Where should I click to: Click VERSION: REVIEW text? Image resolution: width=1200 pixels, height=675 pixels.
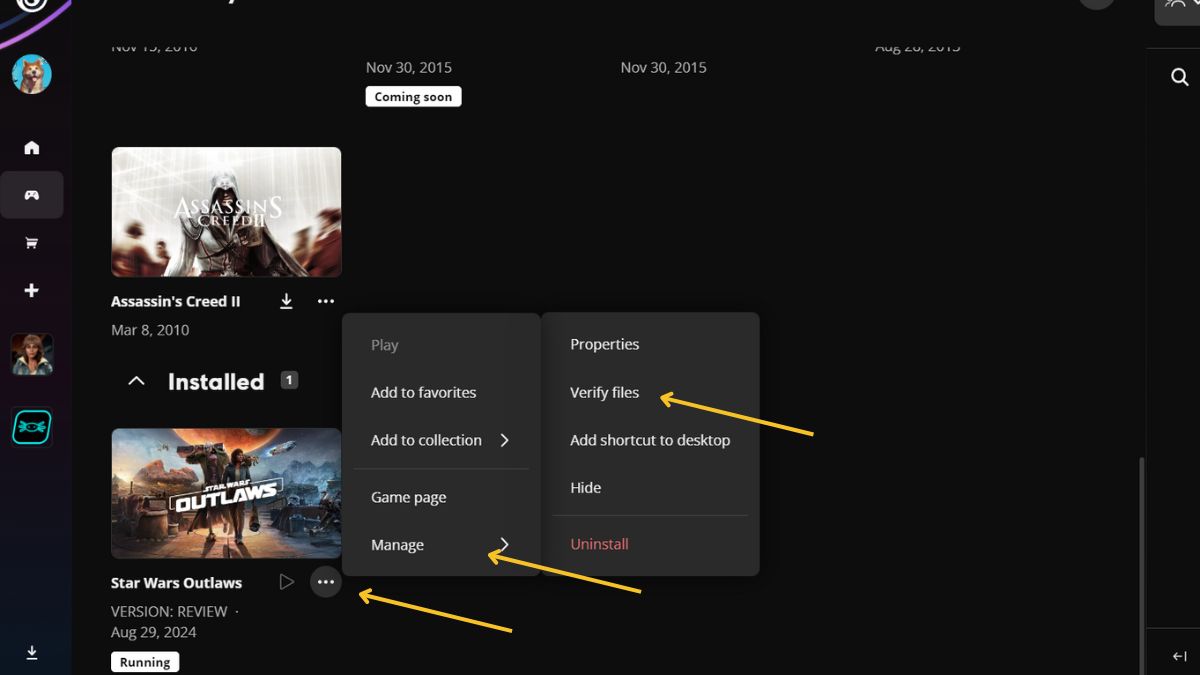tap(169, 611)
